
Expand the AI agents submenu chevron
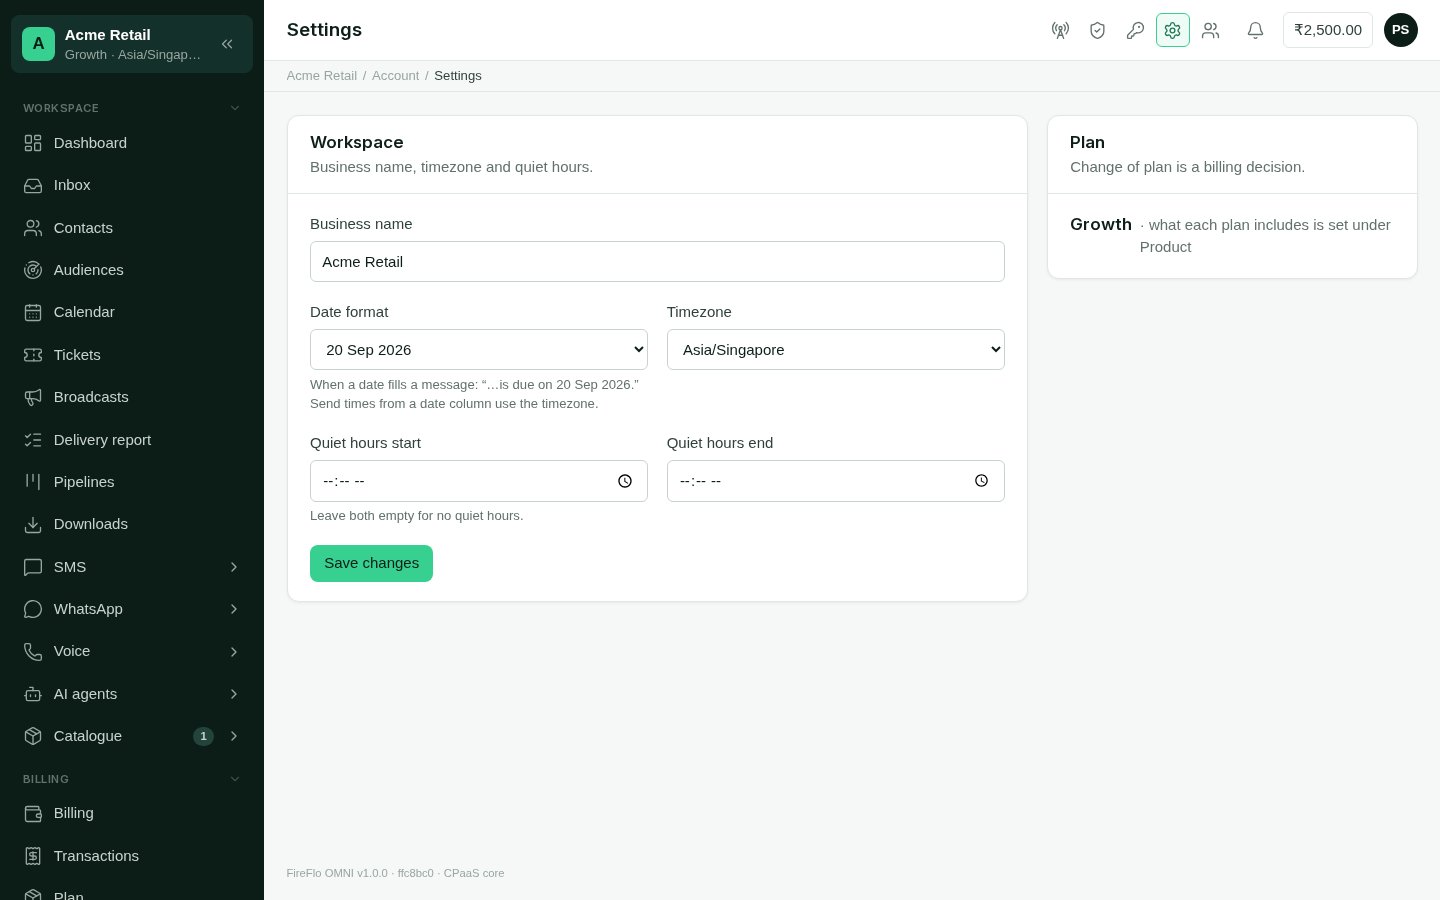[234, 694]
